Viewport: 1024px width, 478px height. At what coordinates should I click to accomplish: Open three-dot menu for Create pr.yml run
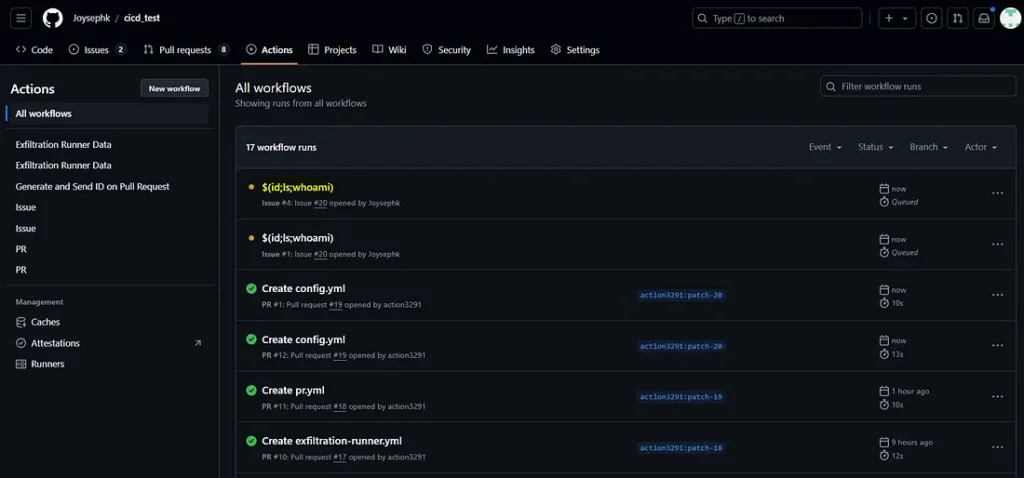point(997,397)
